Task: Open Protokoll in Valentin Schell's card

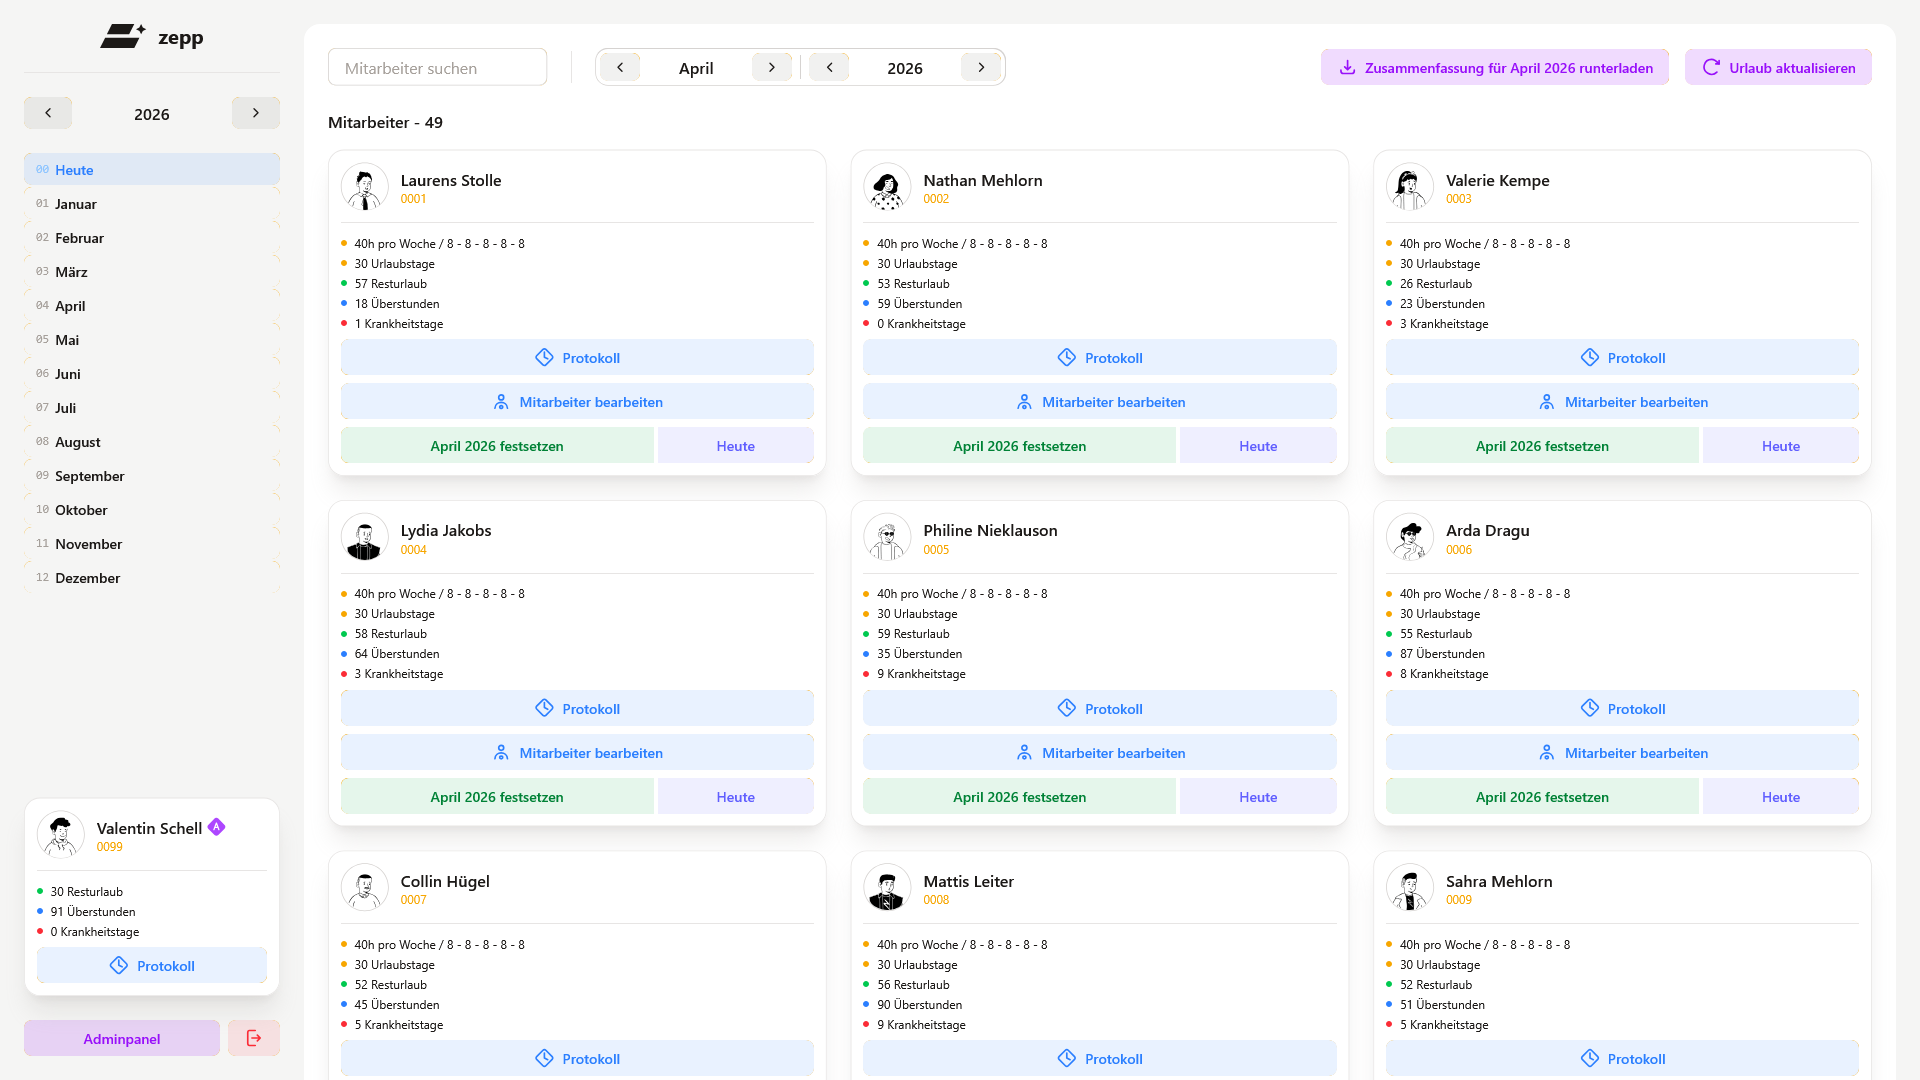Action: pos(152,966)
